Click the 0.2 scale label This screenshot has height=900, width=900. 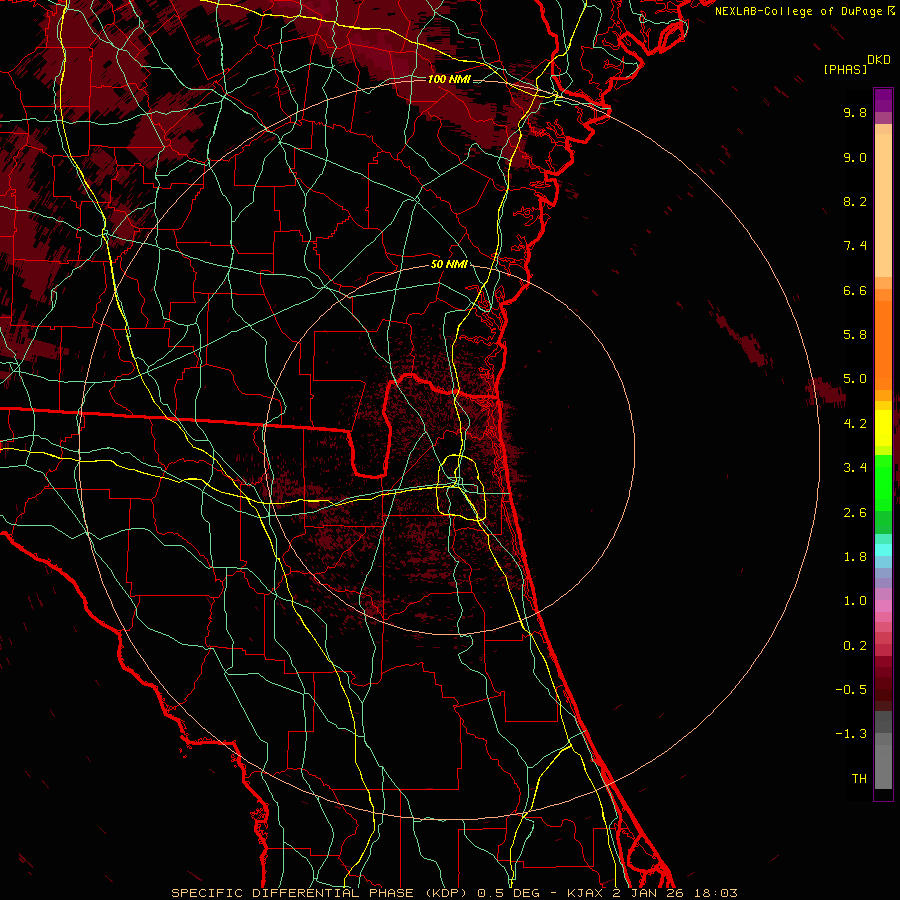[x=855, y=646]
